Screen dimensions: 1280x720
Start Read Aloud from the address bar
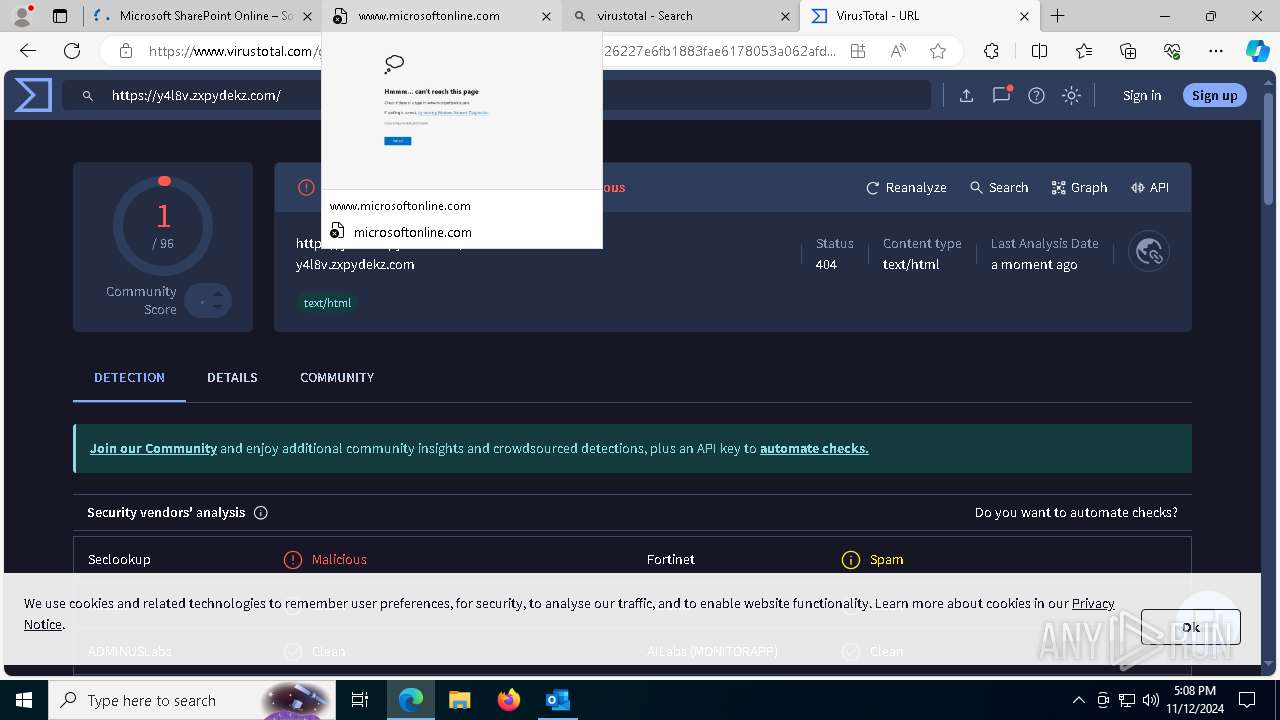point(898,51)
